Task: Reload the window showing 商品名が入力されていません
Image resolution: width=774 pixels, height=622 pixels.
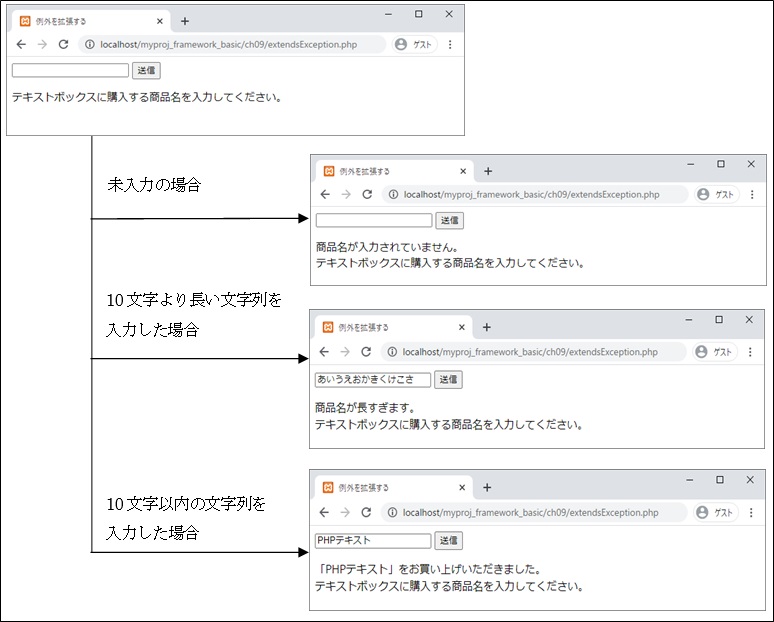Action: click(367, 195)
